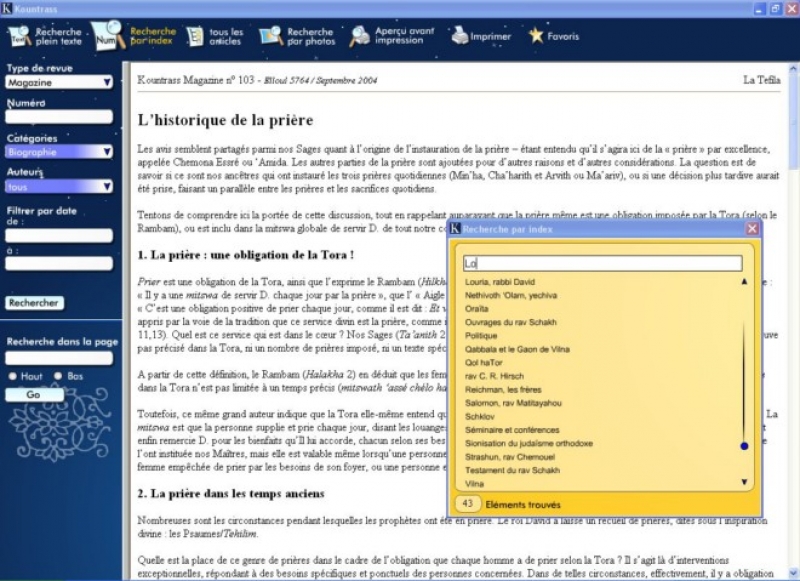Expand the Catégories Biographie dropdown
800x581 pixels.
(x=59, y=151)
